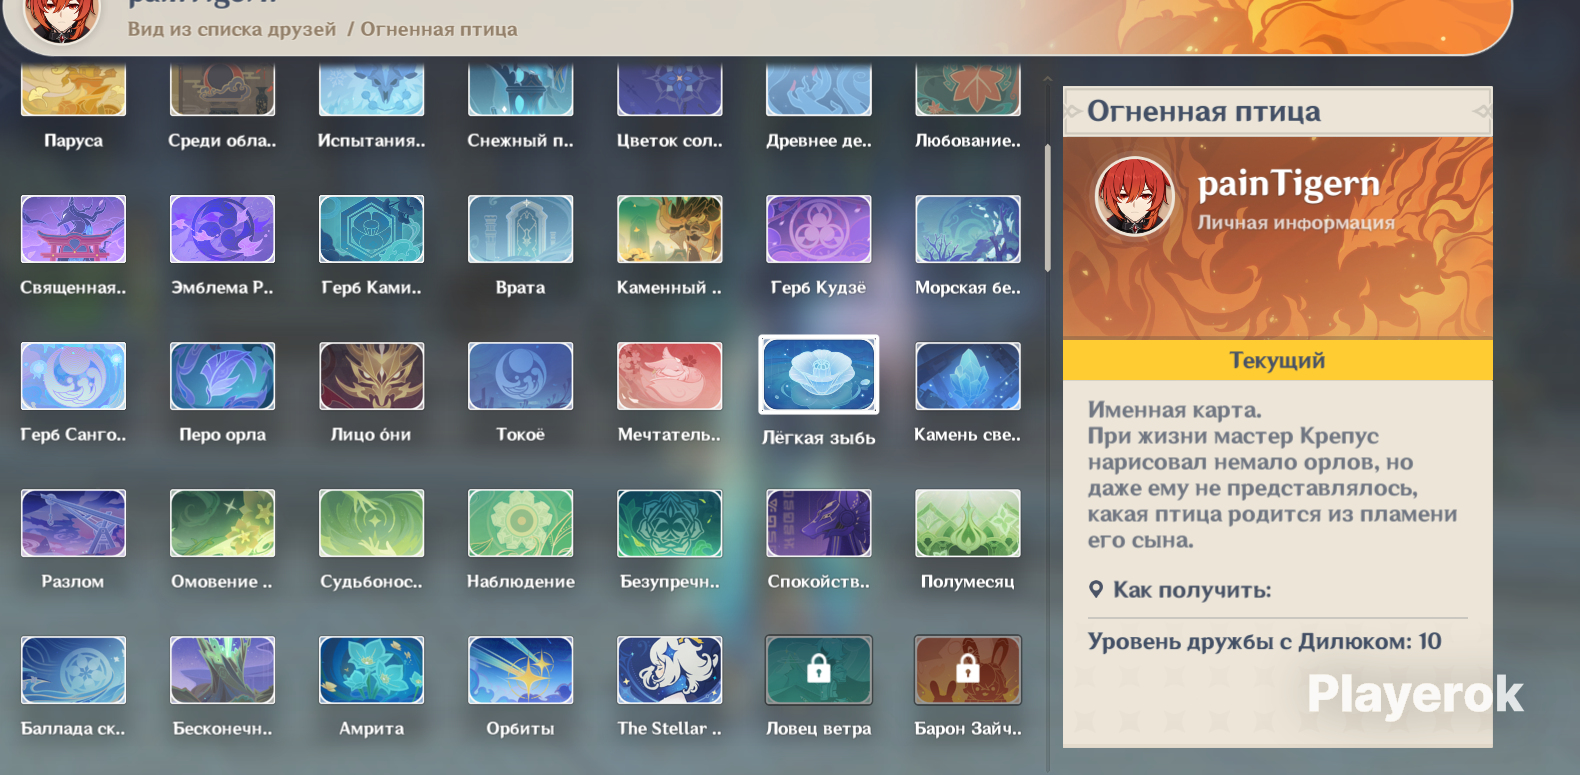Click the yellow Текущий button

[x=1278, y=360]
